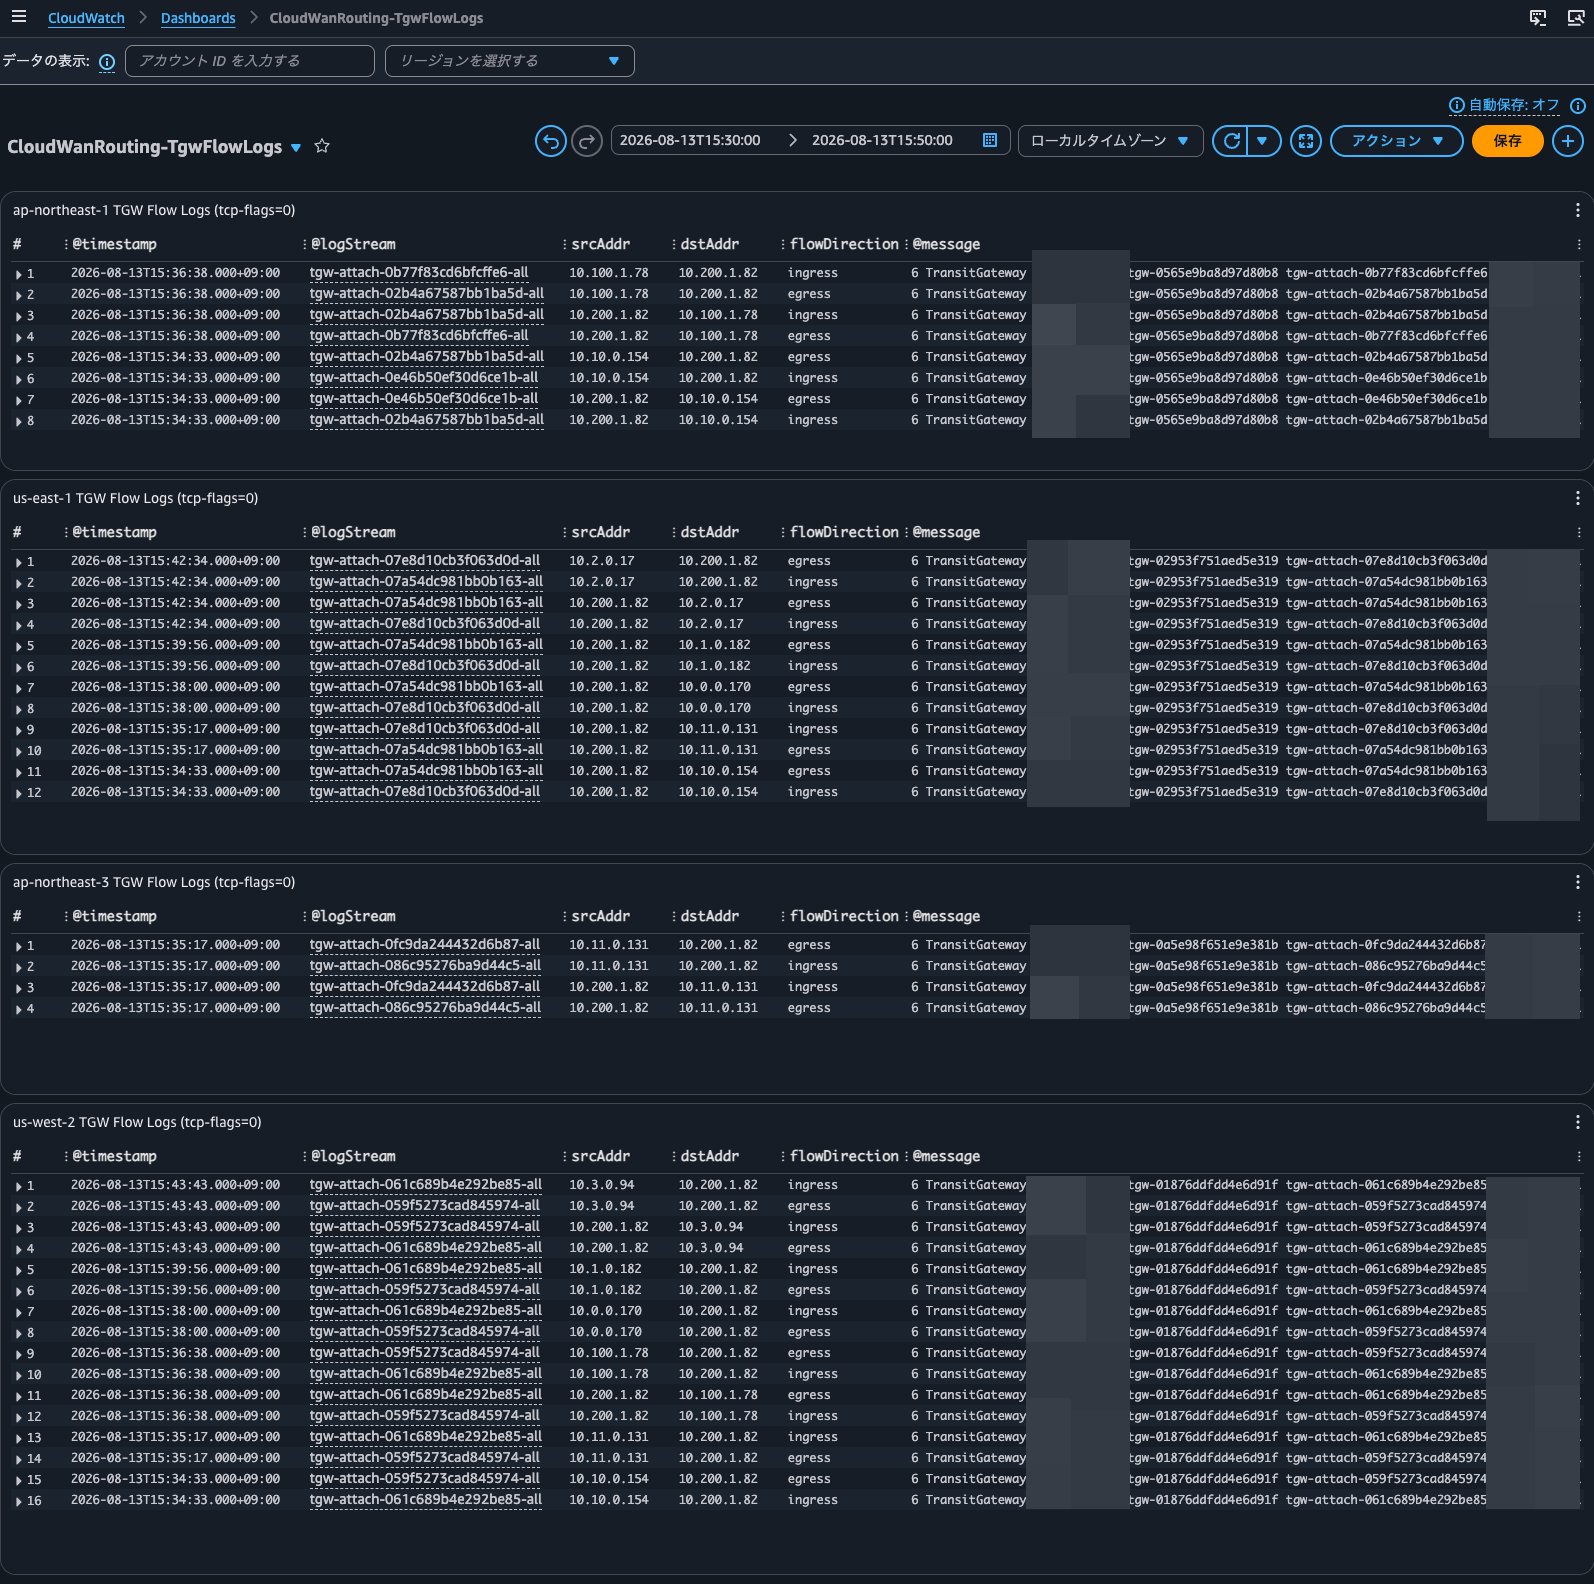Expand row 5 in us-east-1 table
The image size is (1594, 1584).
click(18, 646)
